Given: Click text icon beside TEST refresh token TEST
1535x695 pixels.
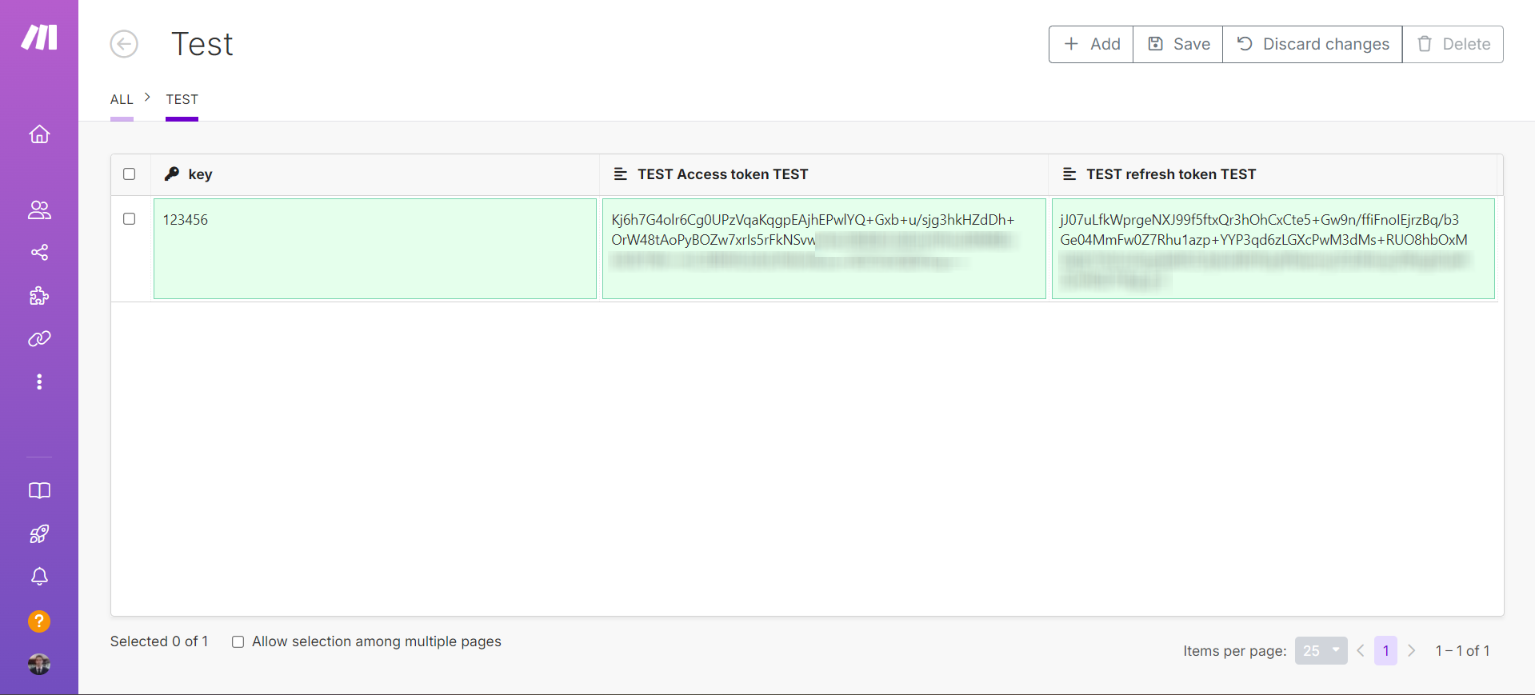Looking at the screenshot, I should [x=1069, y=174].
